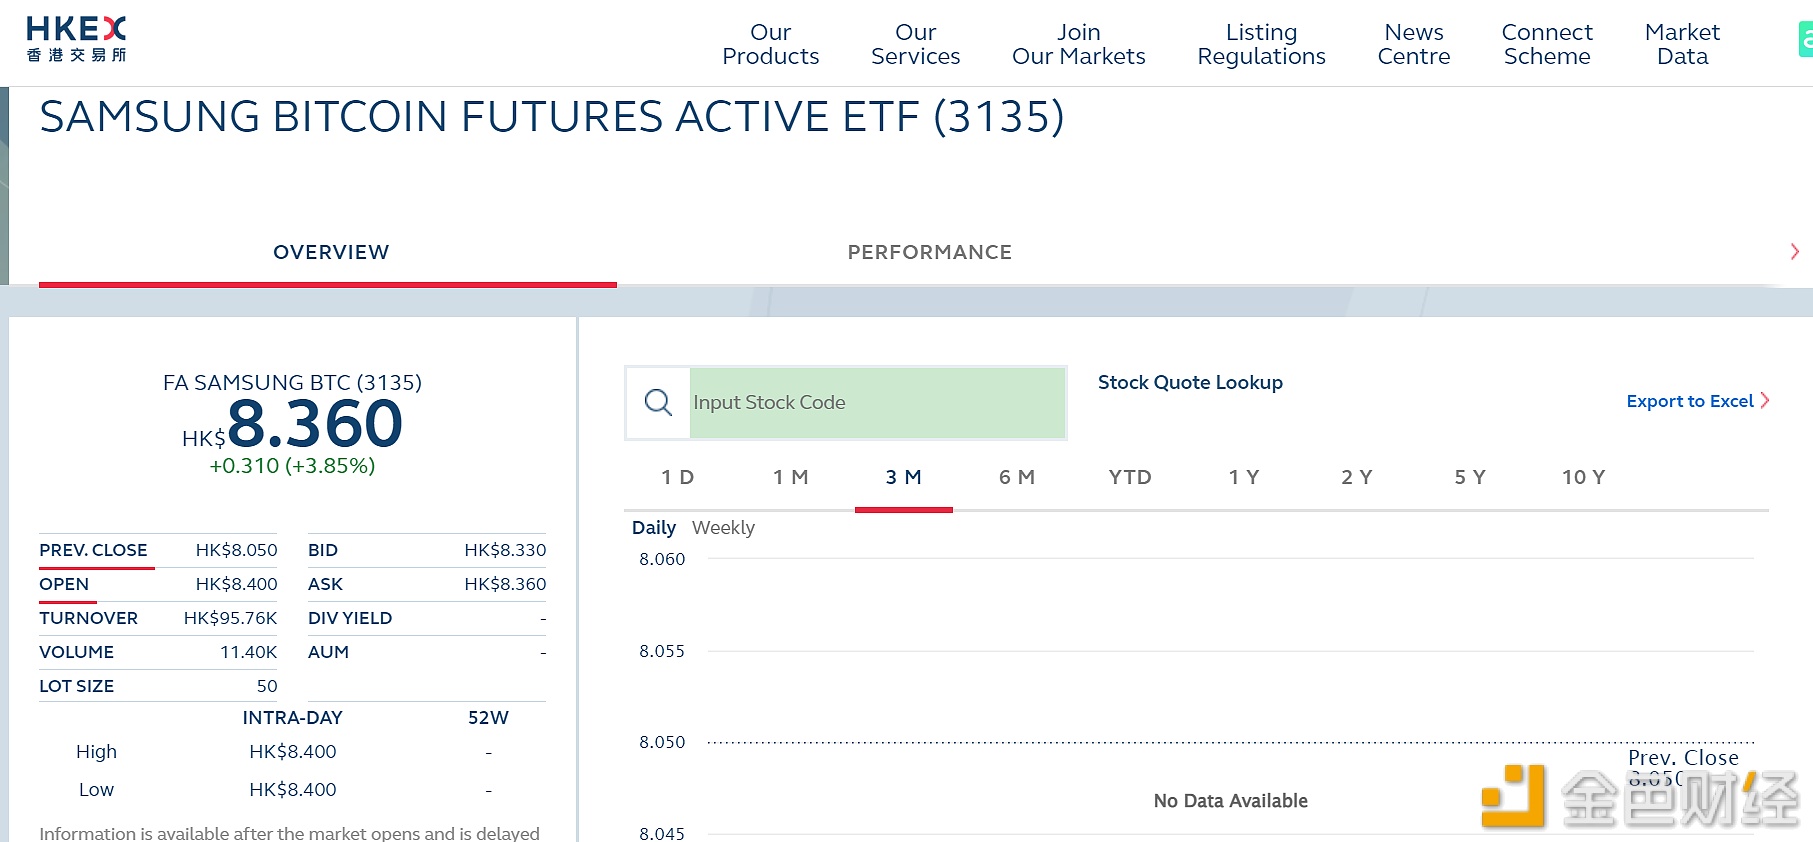Open the News Centre menu
Viewport: 1813px width, 842px height.
click(x=1413, y=44)
